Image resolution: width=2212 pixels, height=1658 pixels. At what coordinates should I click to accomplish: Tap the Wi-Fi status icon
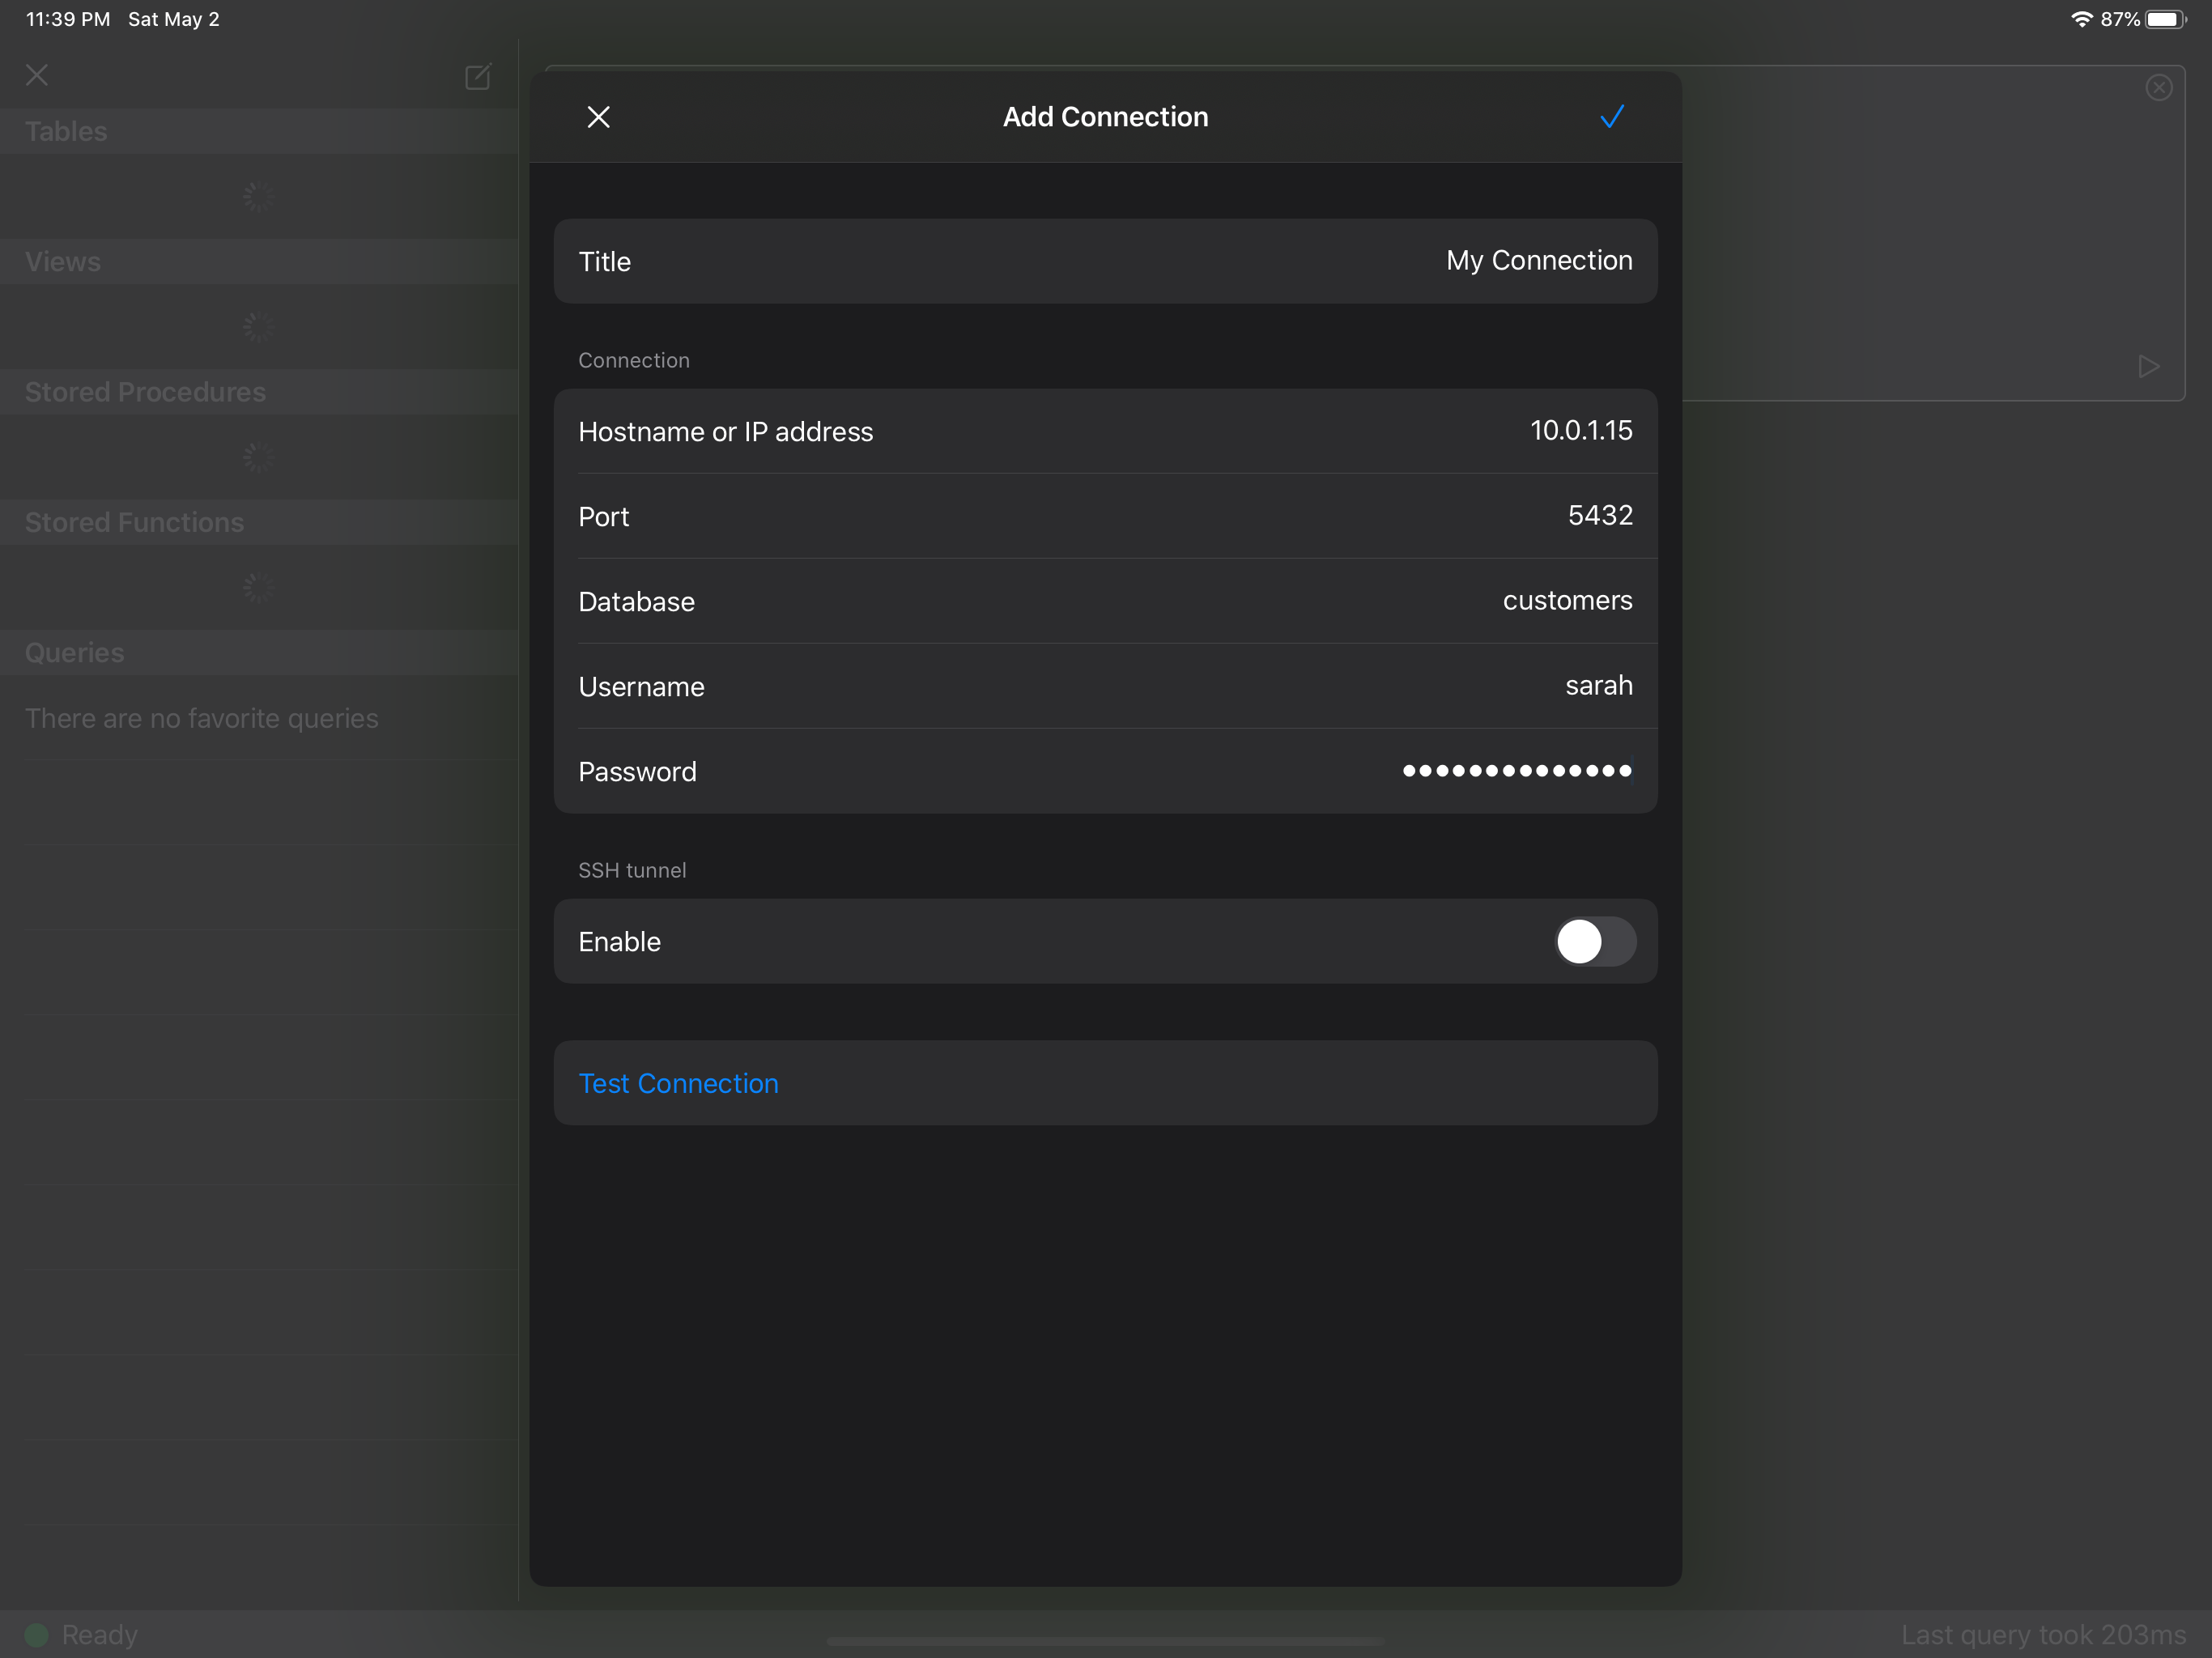coord(2081,19)
